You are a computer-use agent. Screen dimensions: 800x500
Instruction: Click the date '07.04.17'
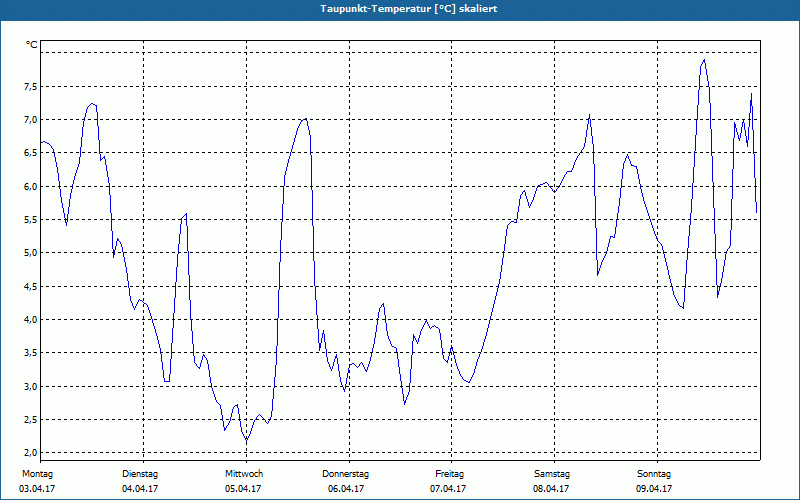[448, 489]
